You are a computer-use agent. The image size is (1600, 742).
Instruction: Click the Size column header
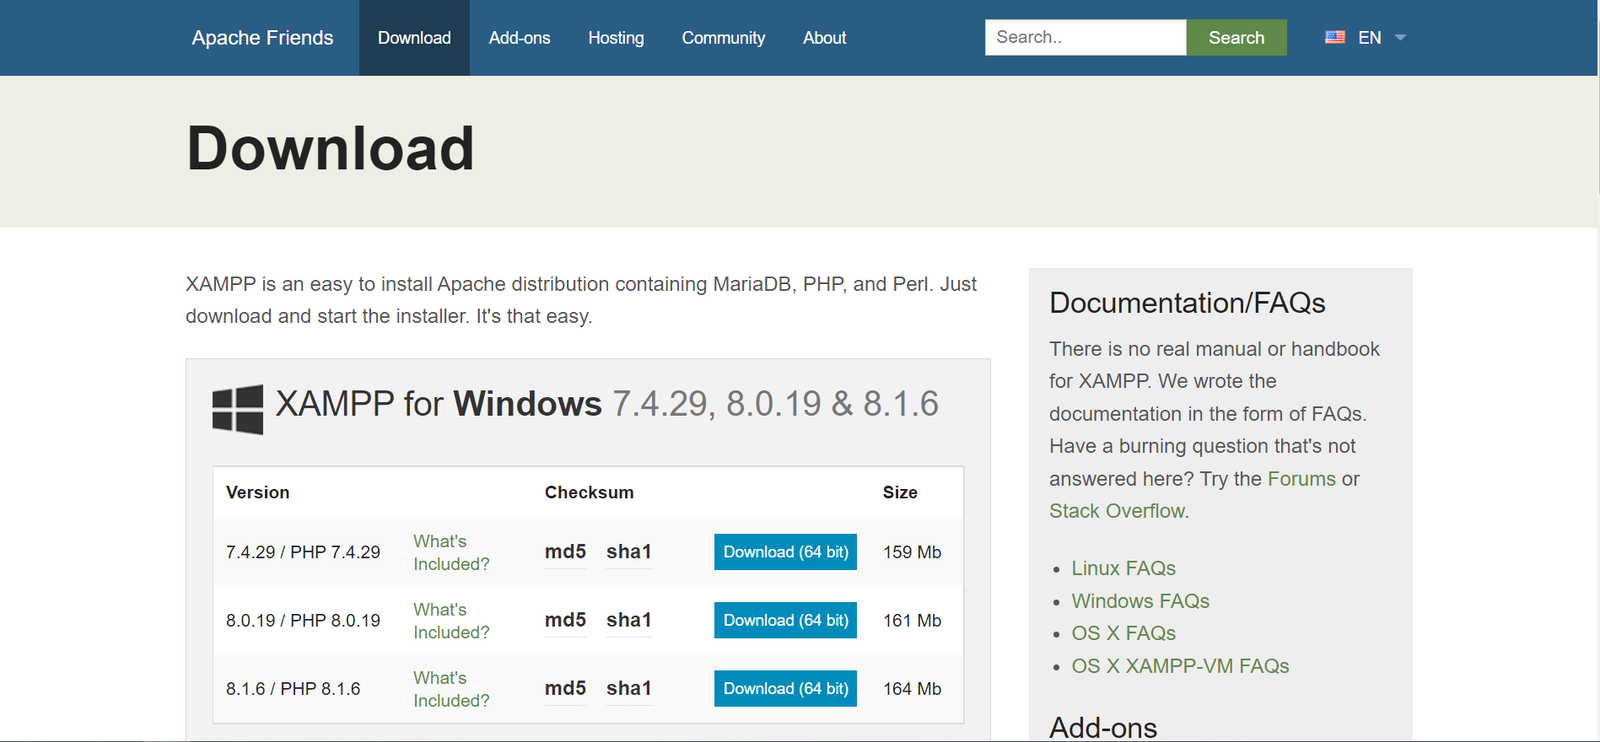pyautogui.click(x=900, y=492)
